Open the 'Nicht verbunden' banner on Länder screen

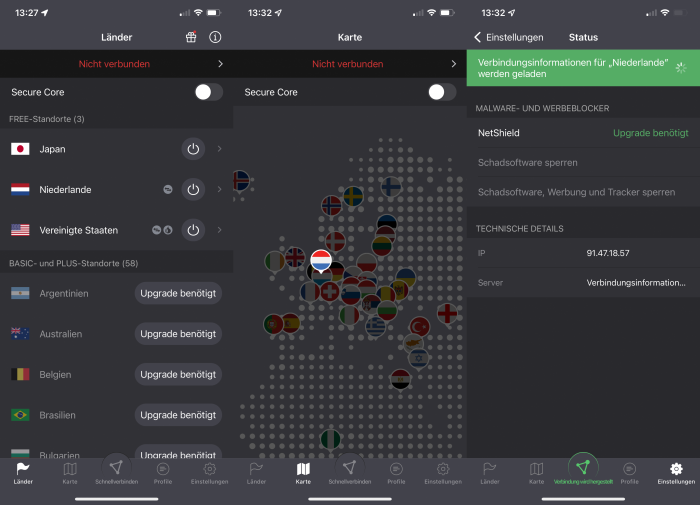(x=116, y=64)
